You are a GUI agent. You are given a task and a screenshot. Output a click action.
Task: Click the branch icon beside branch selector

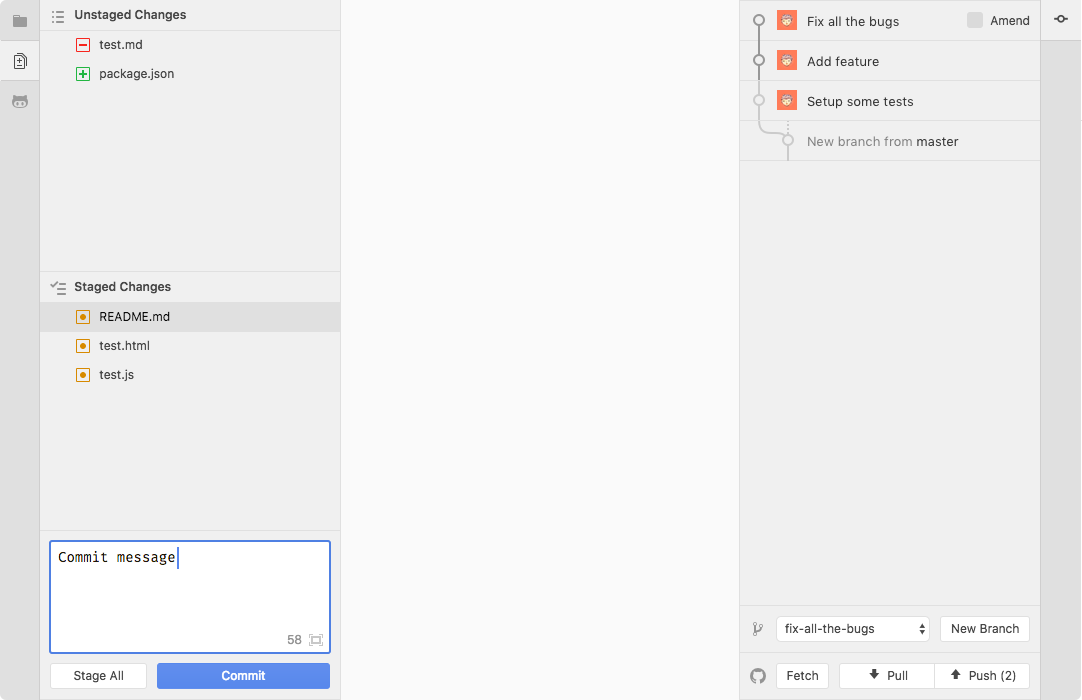pyautogui.click(x=758, y=629)
